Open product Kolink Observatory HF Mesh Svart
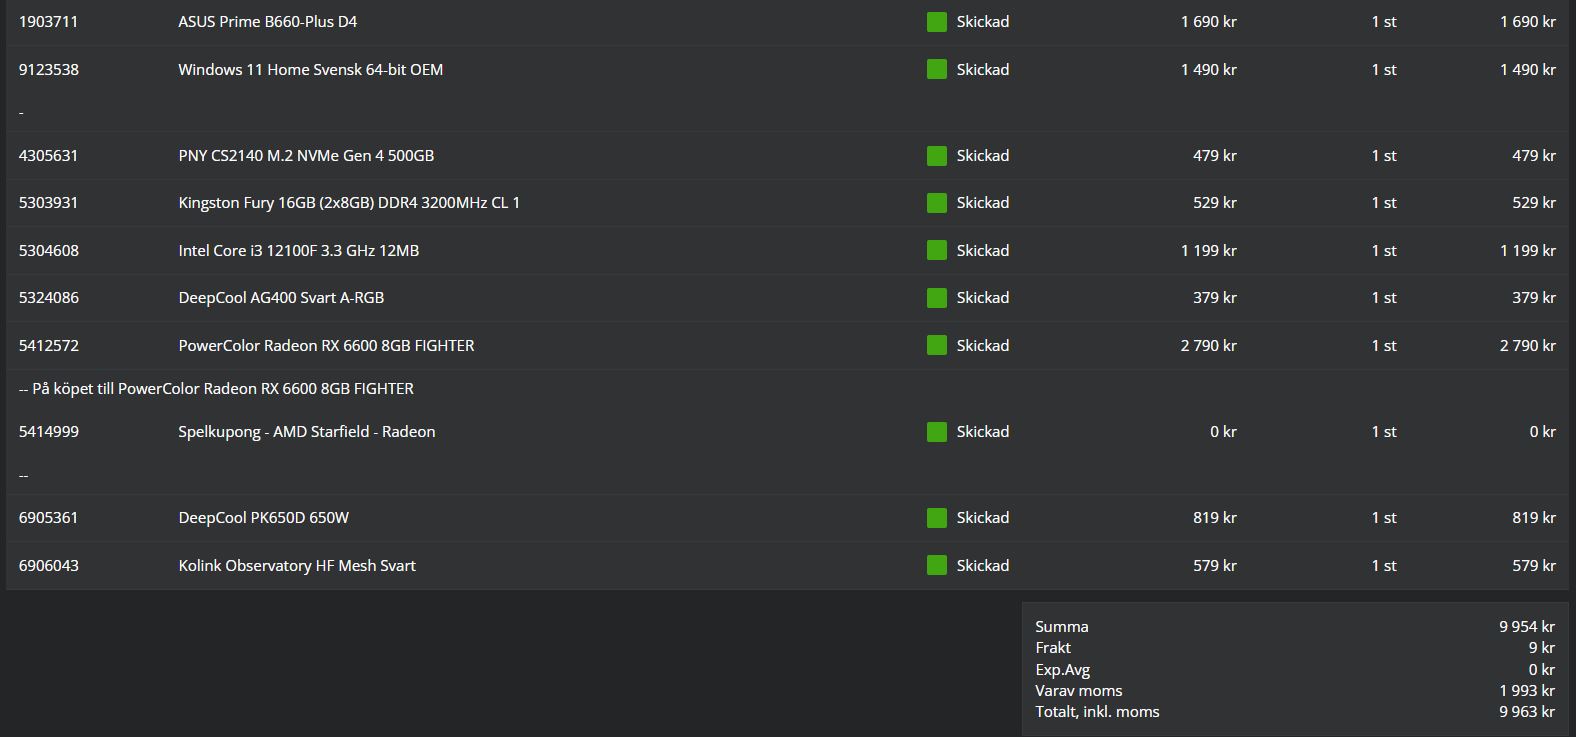The image size is (1576, 737). (297, 565)
